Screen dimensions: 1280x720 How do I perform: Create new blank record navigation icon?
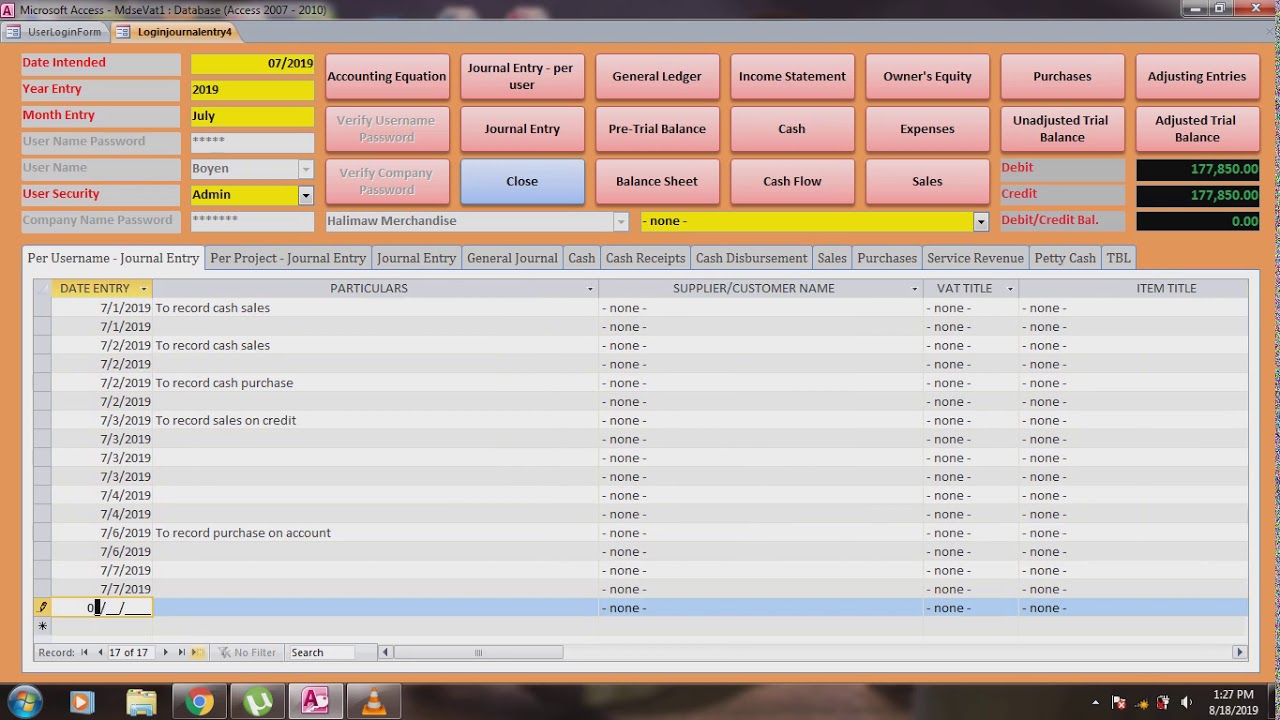[197, 653]
